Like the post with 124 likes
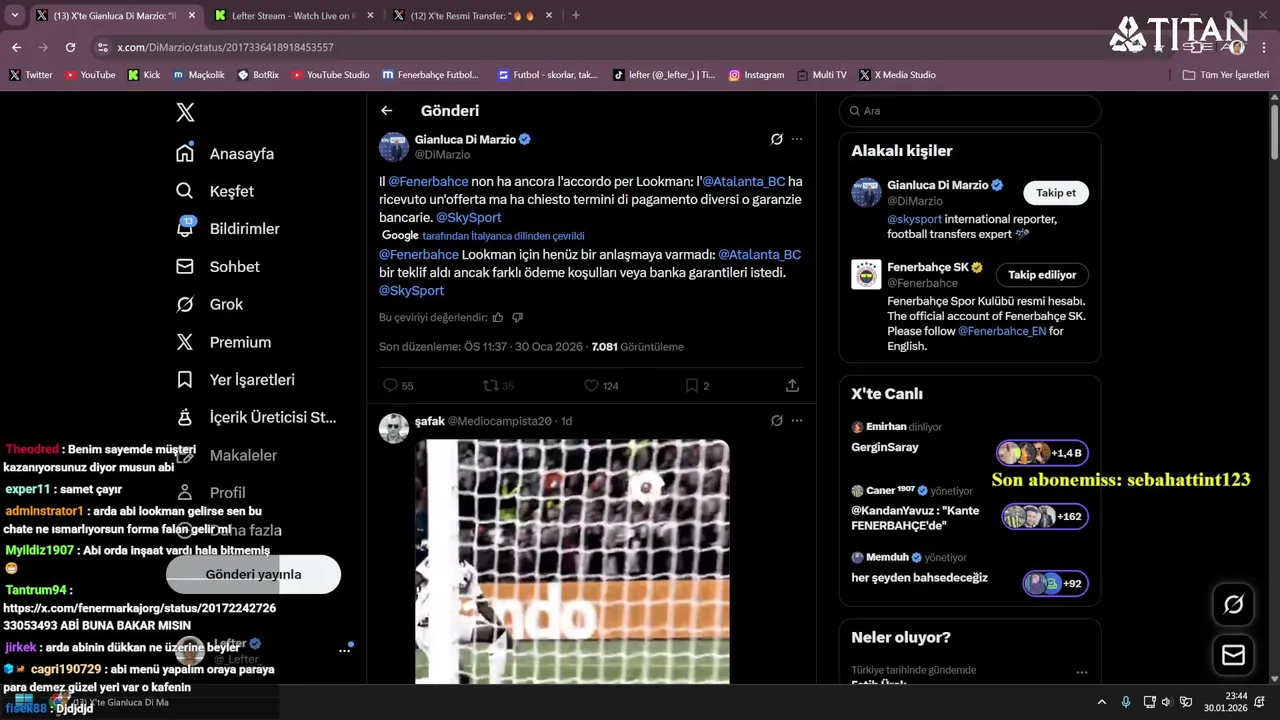This screenshot has width=1280, height=720. (x=601, y=385)
